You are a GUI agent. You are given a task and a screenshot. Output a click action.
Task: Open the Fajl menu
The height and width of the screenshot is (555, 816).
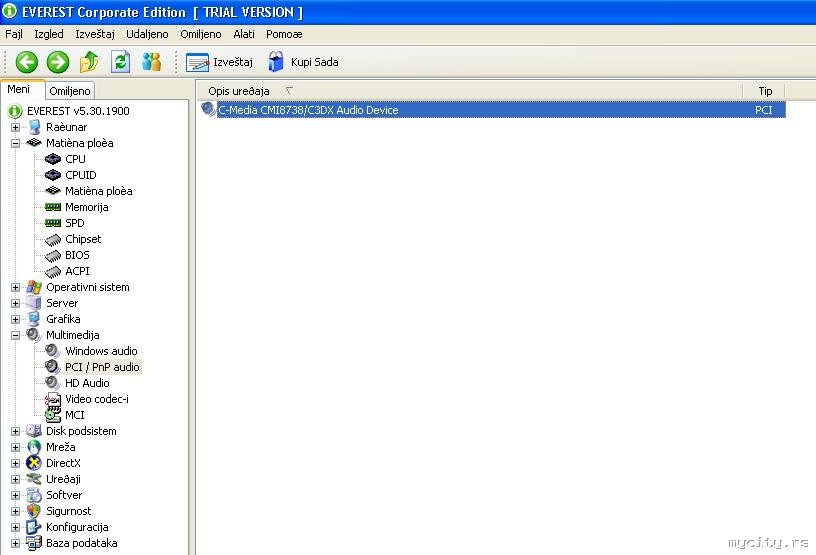click(14, 34)
